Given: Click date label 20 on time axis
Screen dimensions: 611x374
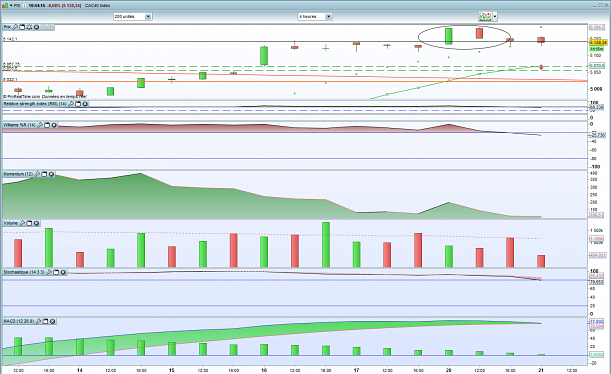Looking at the screenshot, I should pos(449,370).
